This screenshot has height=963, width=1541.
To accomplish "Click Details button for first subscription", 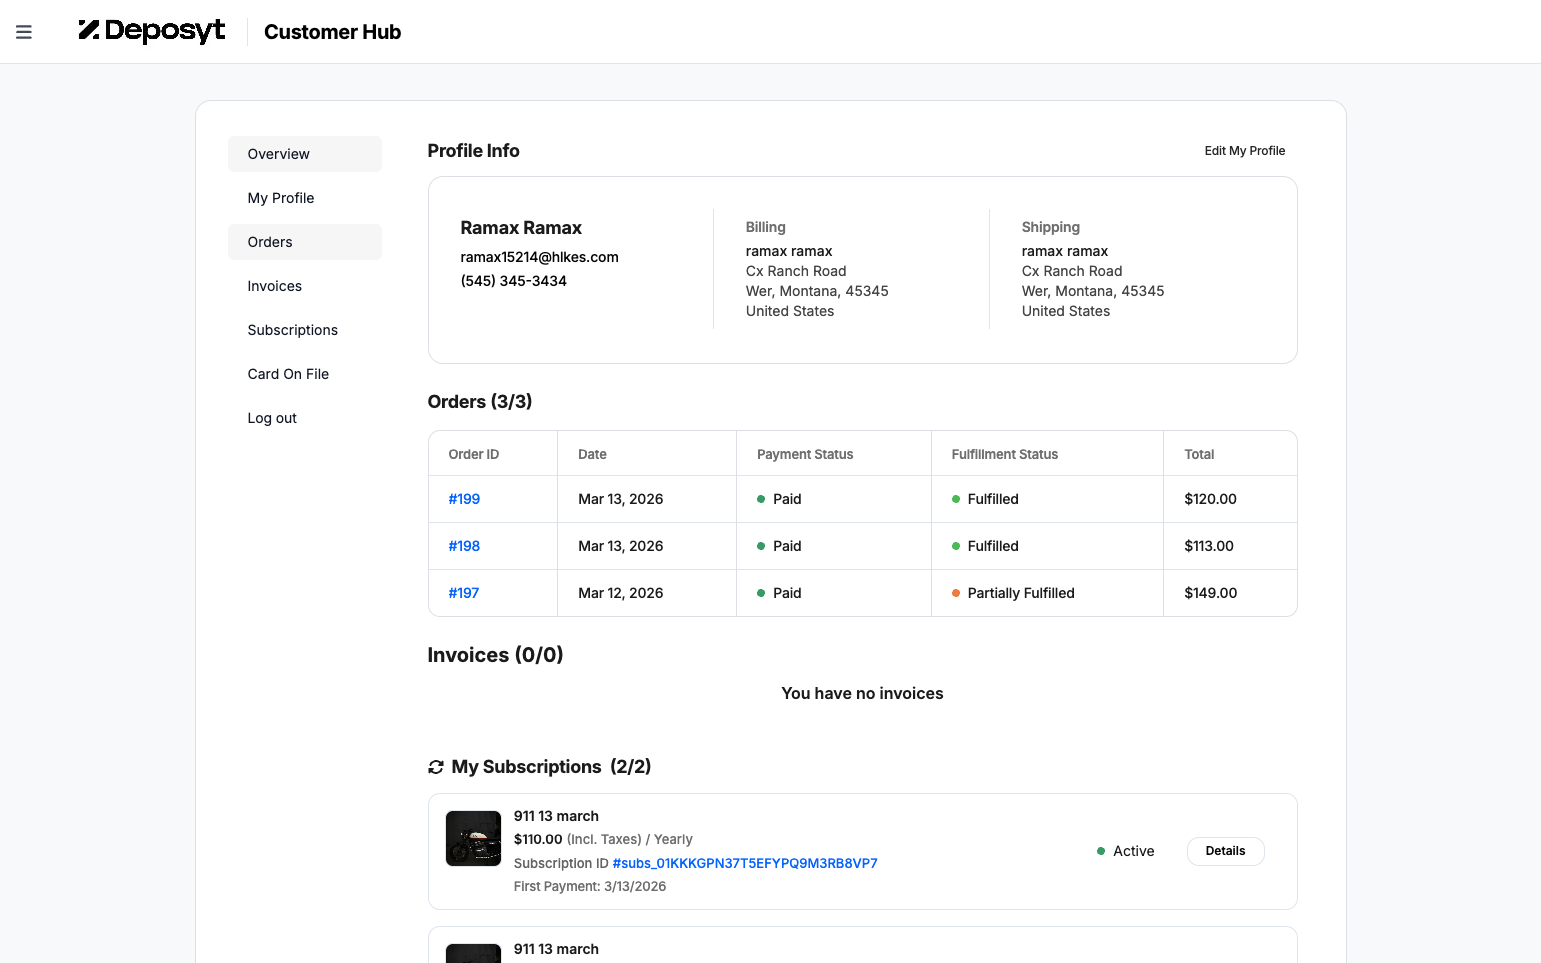I will pos(1225,851).
